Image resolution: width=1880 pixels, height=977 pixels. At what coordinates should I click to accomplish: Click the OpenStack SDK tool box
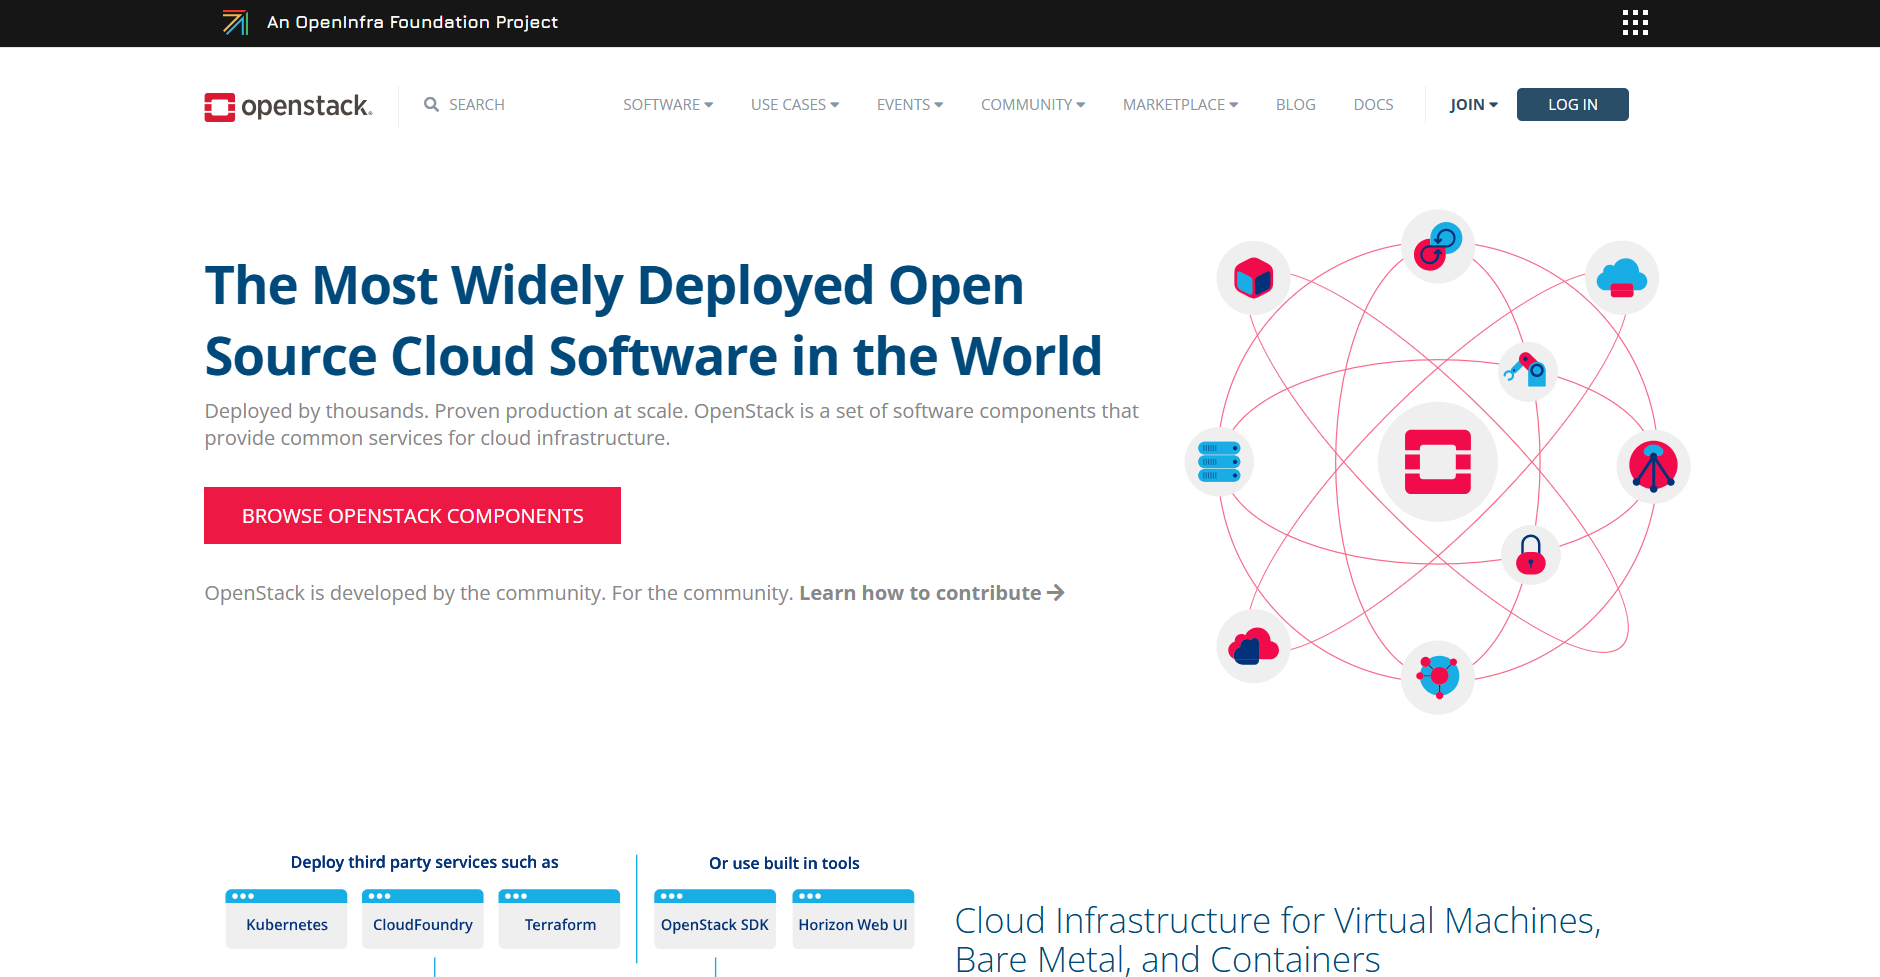click(x=715, y=918)
